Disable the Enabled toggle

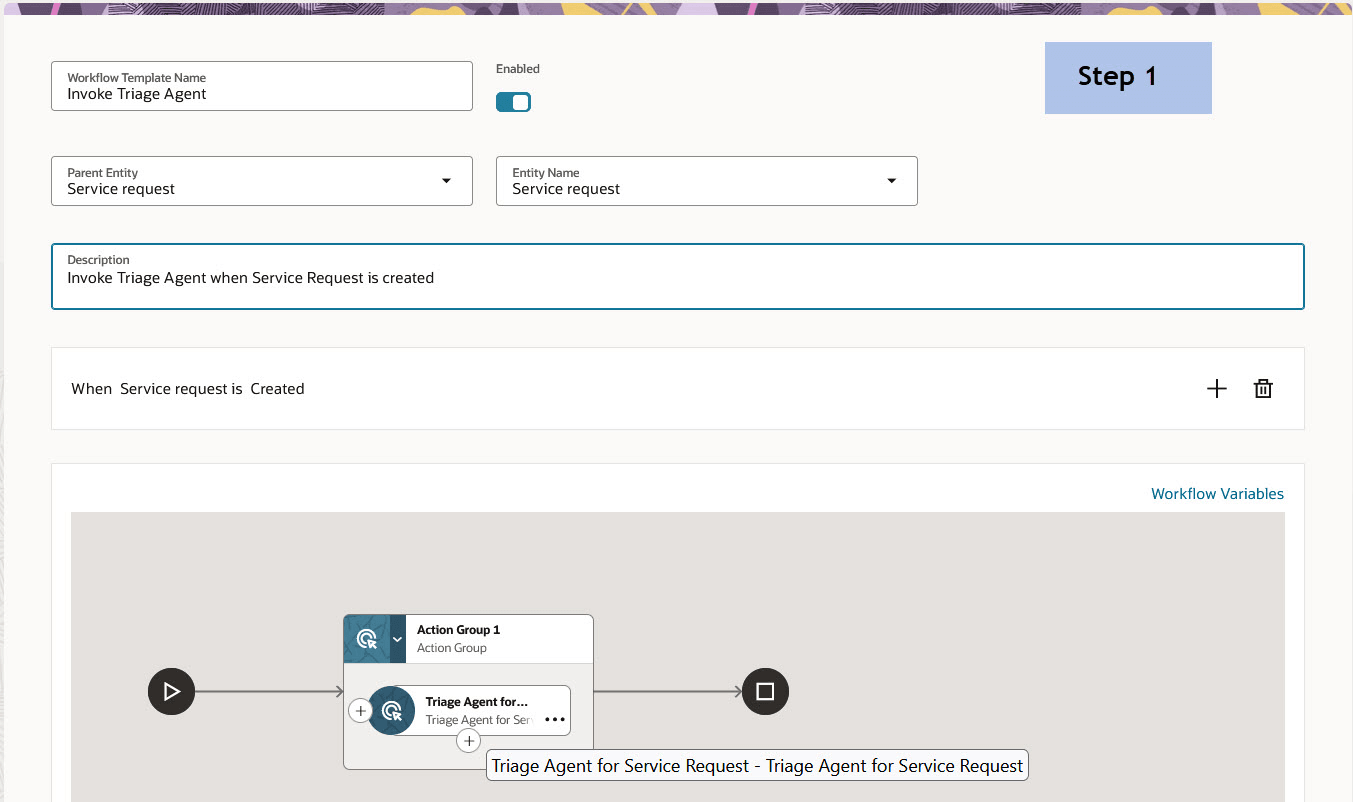tap(513, 101)
